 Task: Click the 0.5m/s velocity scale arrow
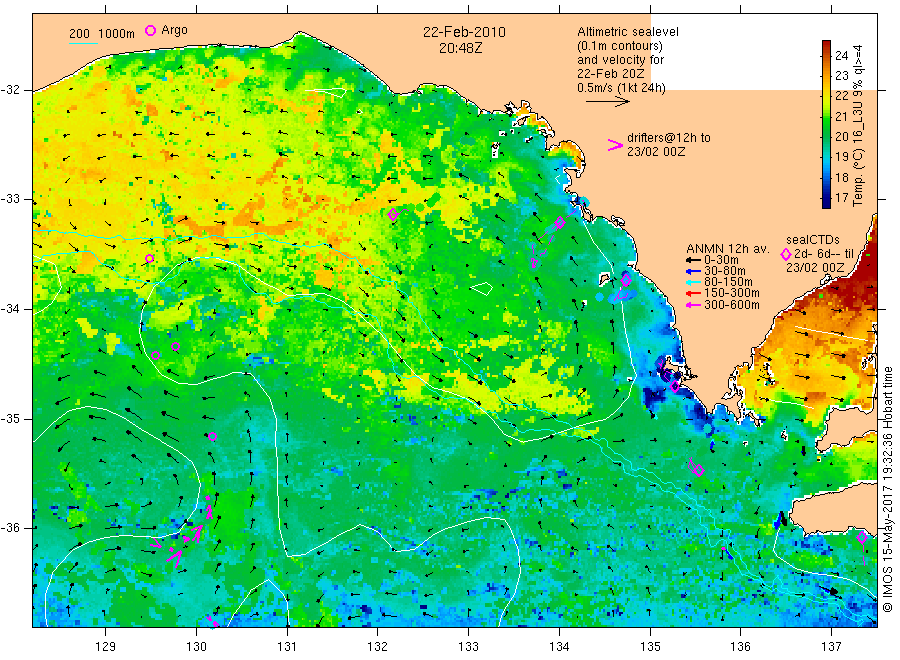pos(607,102)
